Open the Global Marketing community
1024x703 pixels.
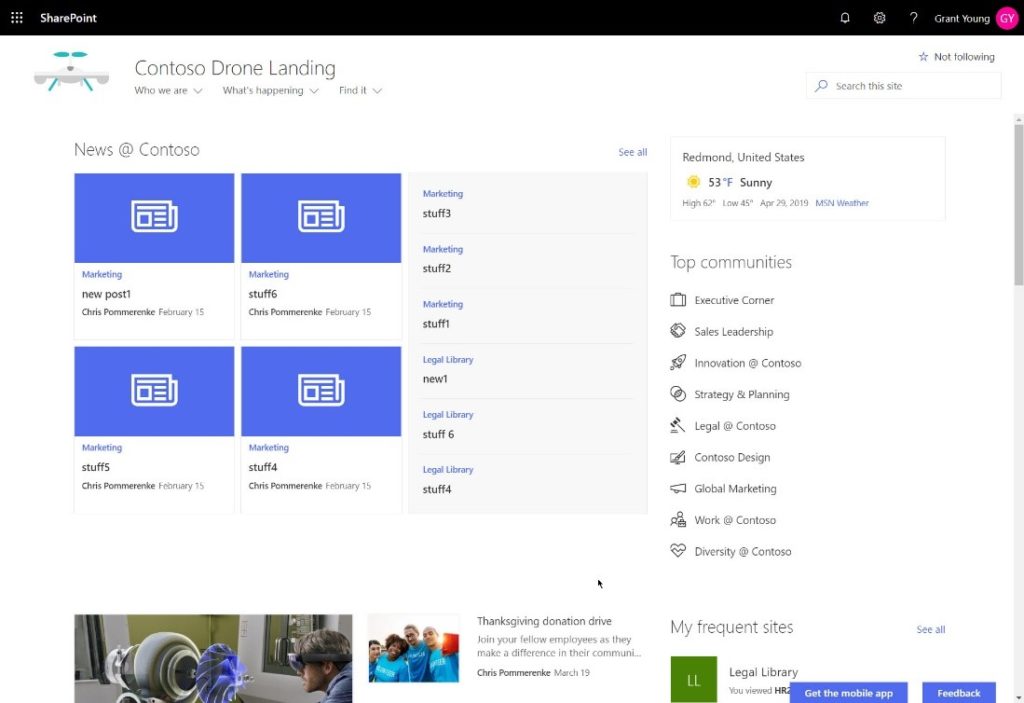[735, 489]
